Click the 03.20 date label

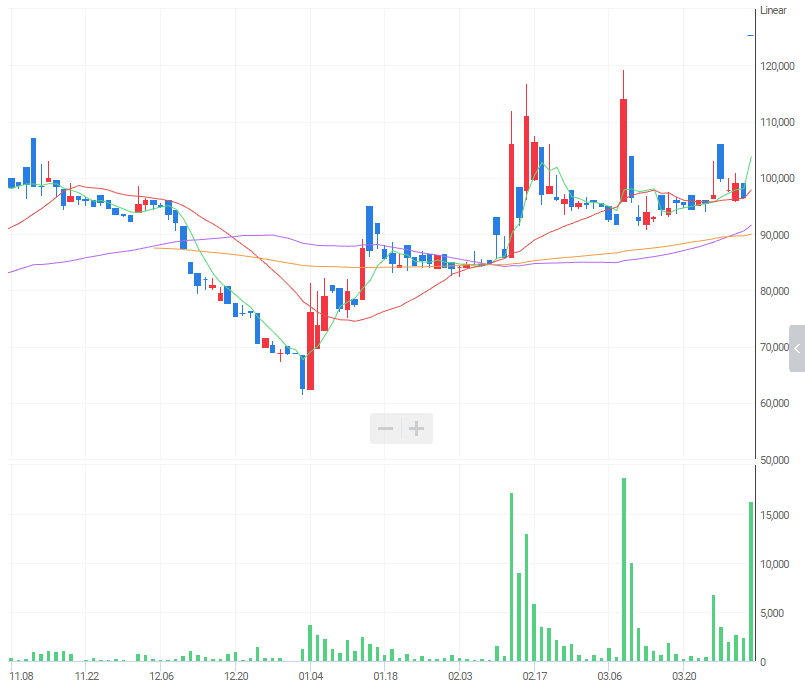click(684, 676)
